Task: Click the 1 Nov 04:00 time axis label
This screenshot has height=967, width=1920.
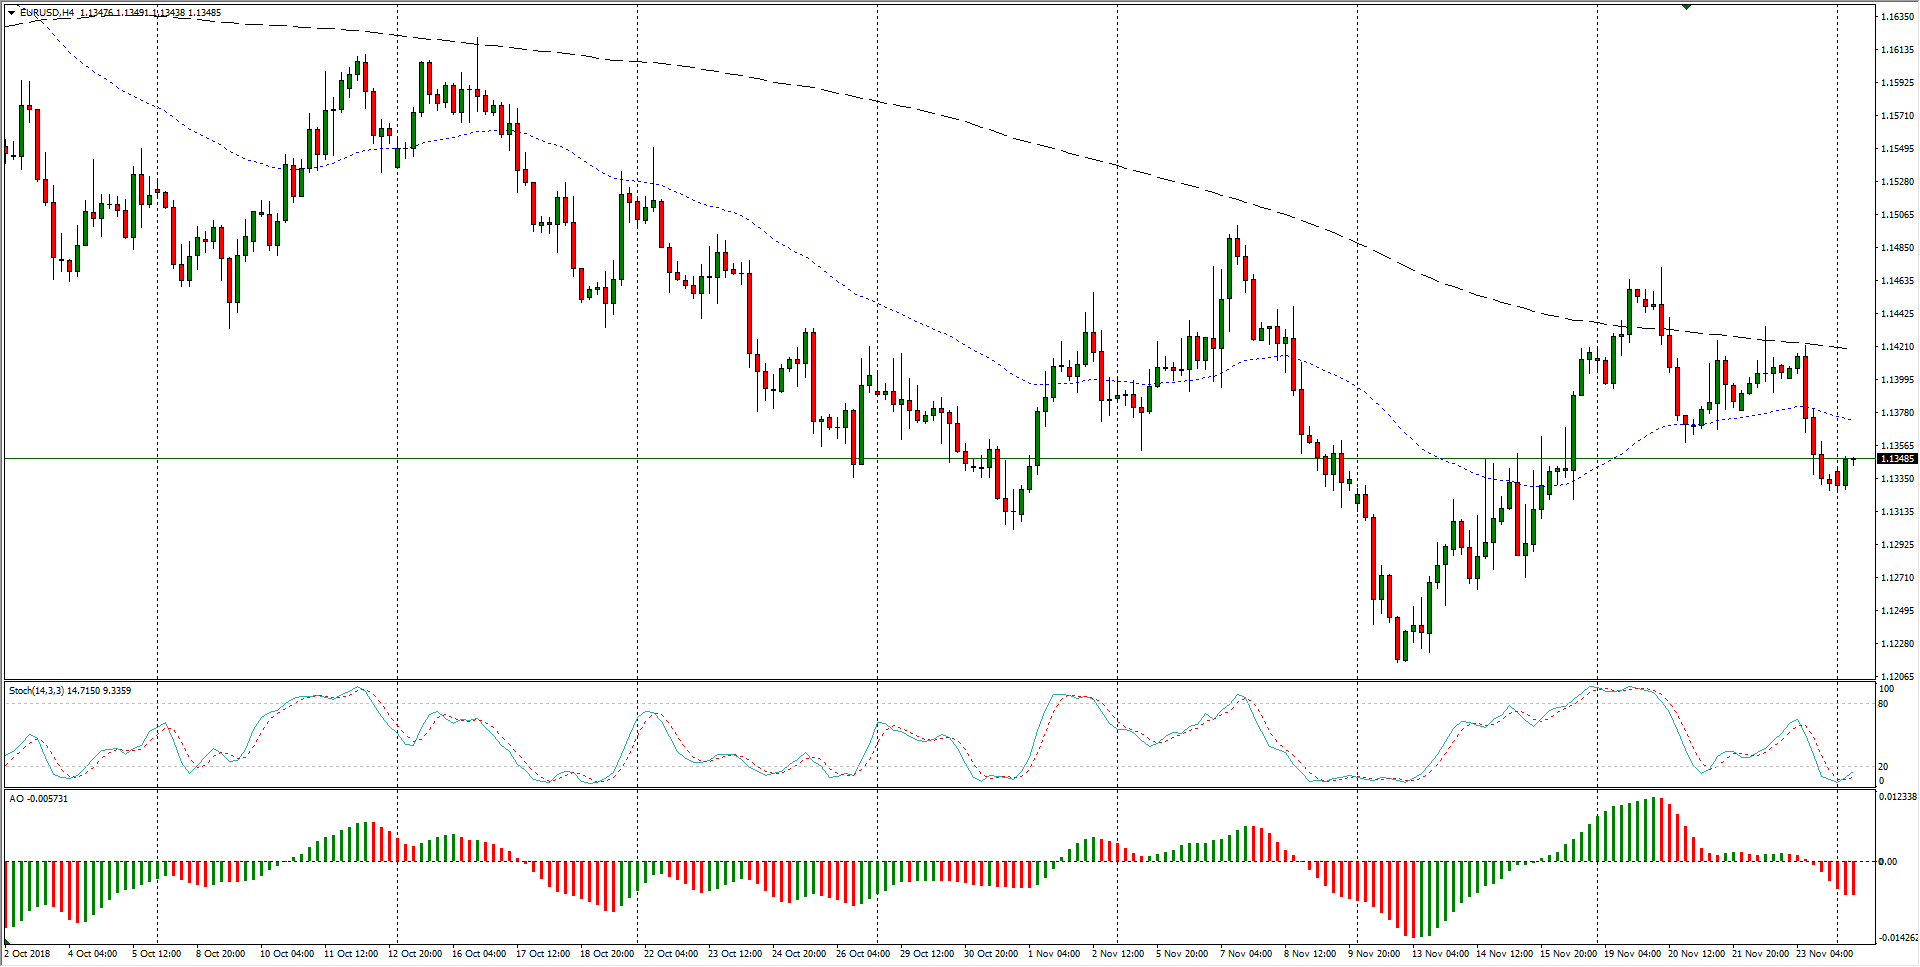Action: tap(1054, 954)
